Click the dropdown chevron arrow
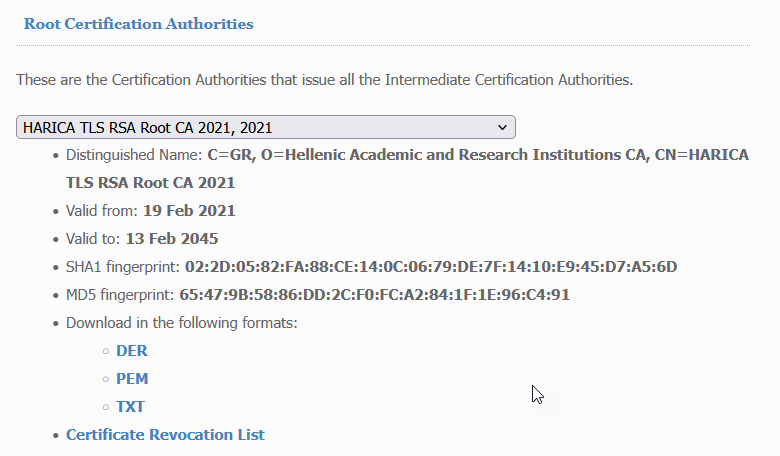 502,127
